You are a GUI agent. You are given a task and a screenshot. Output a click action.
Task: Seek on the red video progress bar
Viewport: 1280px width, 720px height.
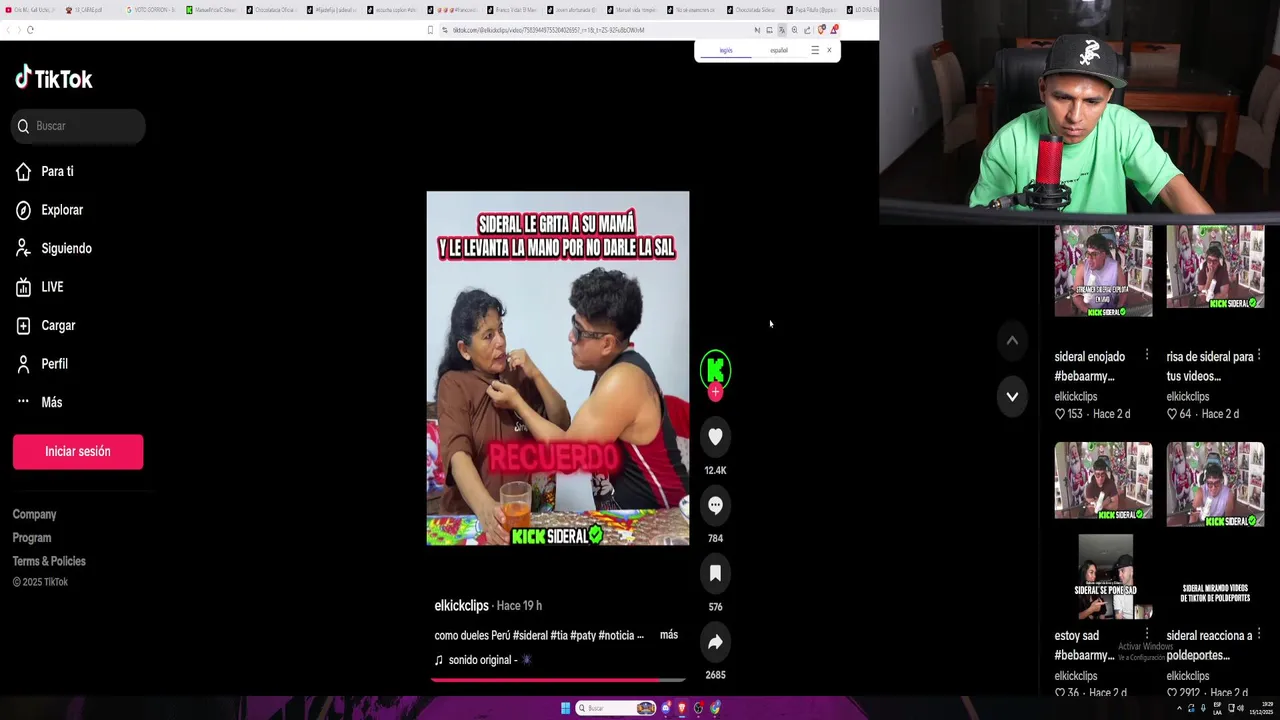558,680
